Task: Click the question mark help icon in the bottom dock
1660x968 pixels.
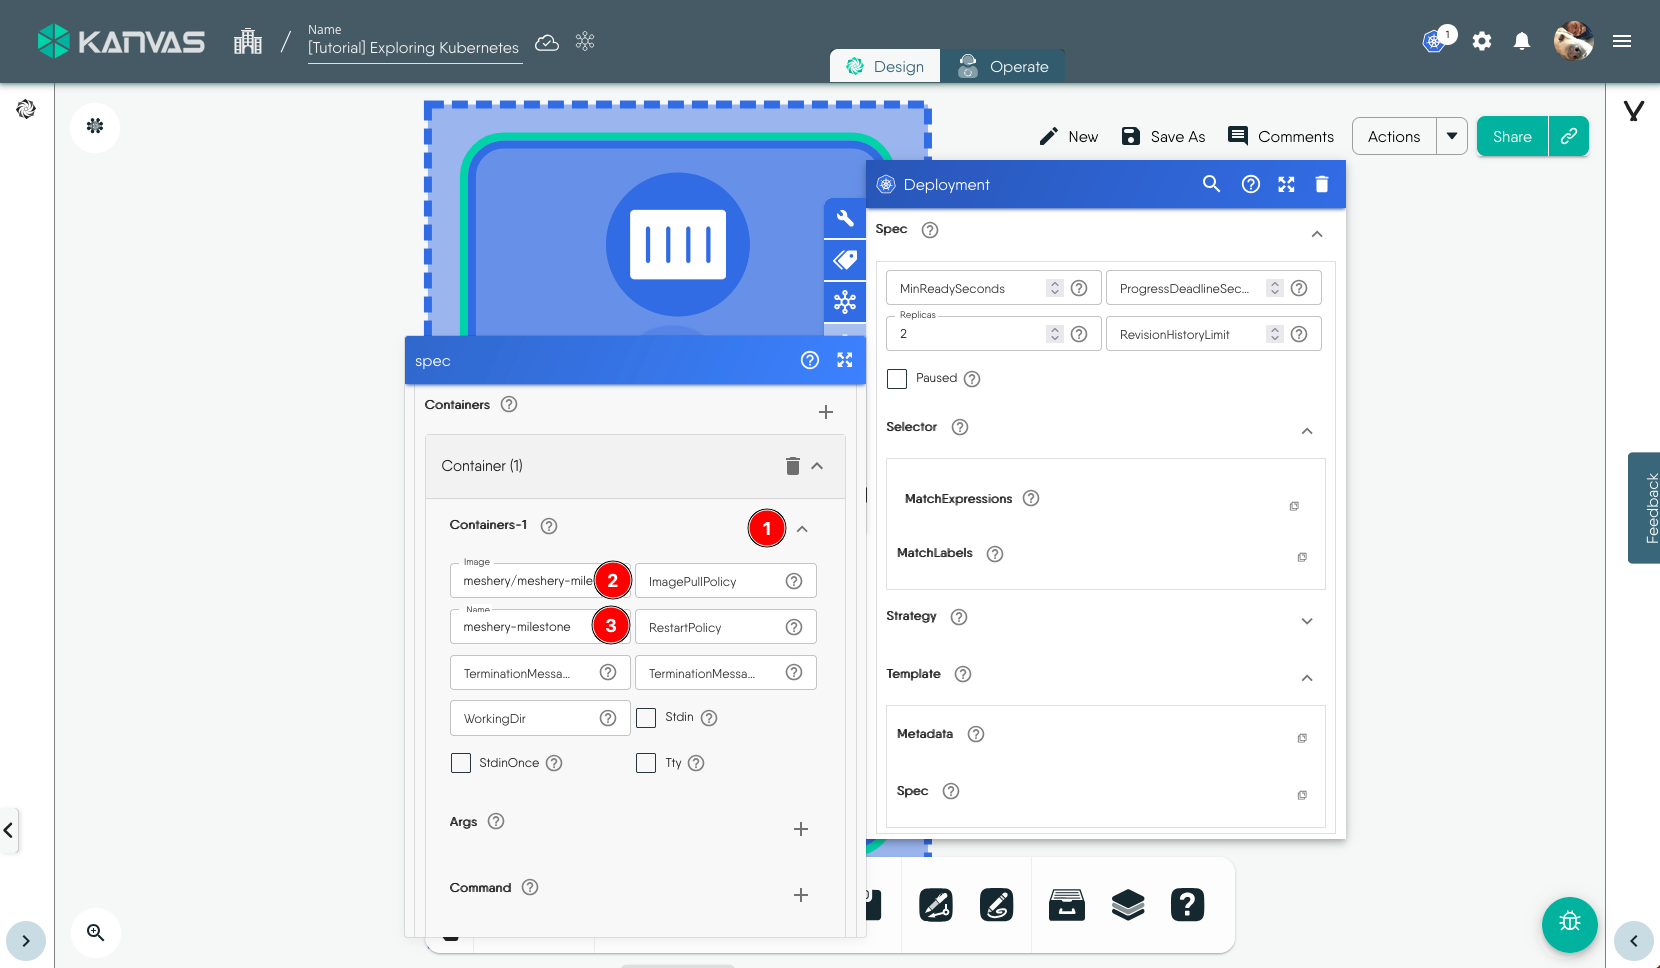Action: 1187,905
